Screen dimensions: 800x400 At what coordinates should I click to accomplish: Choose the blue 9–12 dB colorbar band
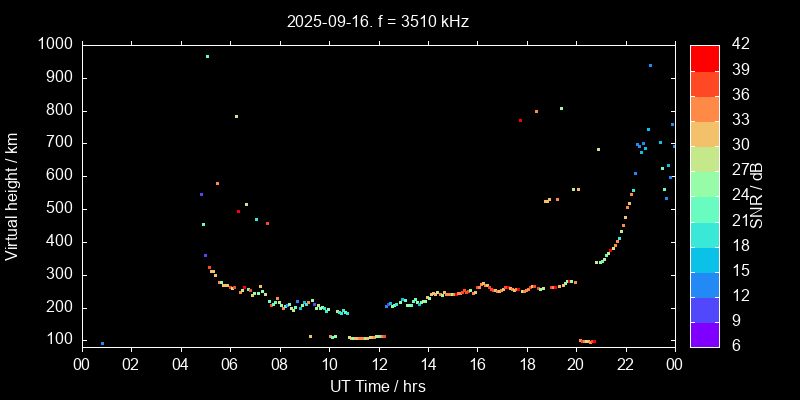pyautogui.click(x=705, y=309)
